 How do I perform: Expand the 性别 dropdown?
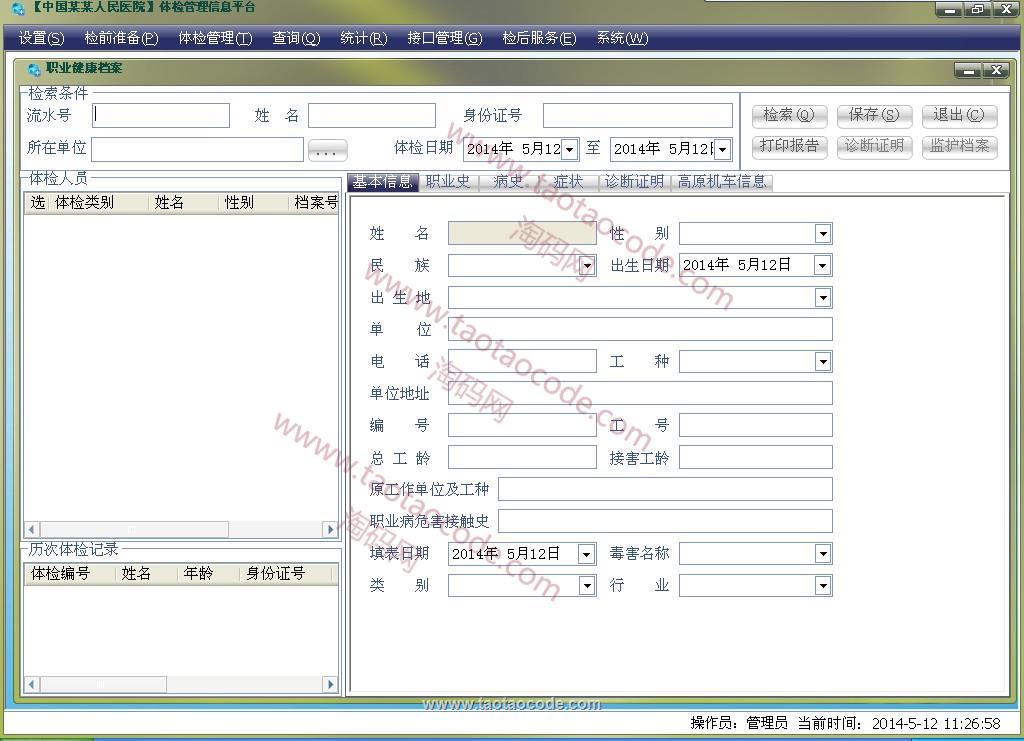[822, 233]
